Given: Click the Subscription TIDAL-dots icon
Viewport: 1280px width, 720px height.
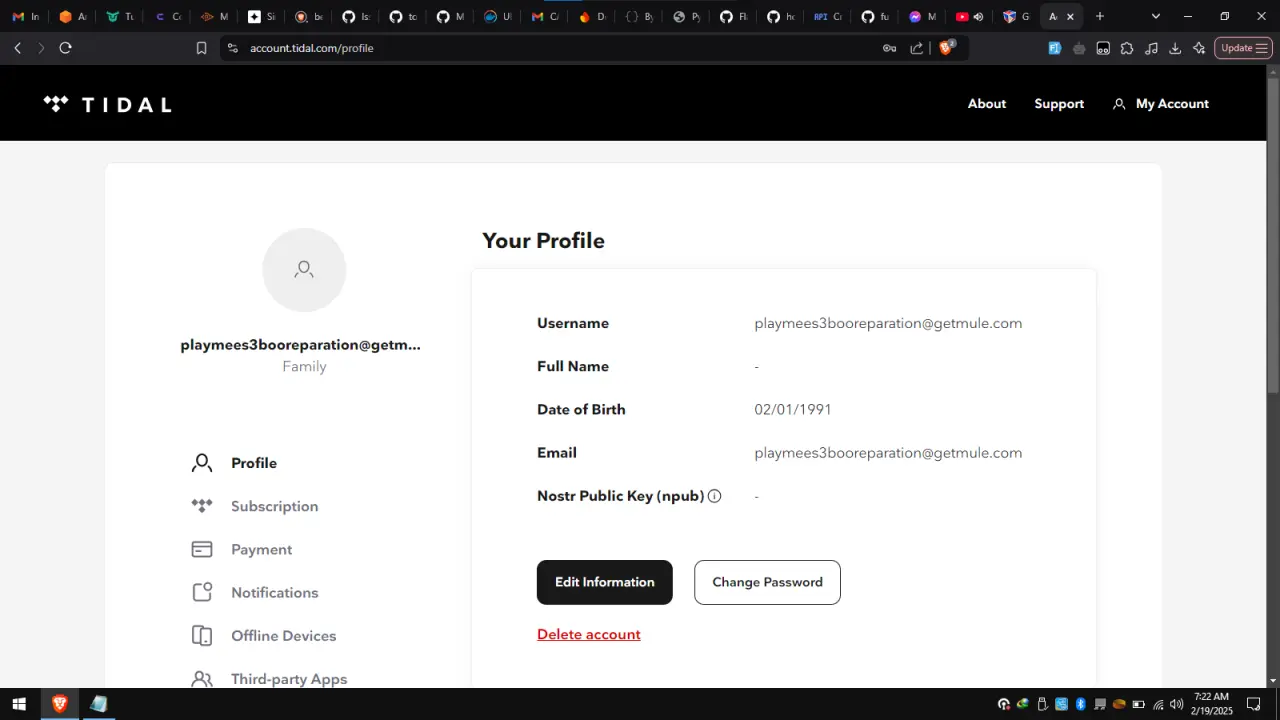Looking at the screenshot, I should click(x=202, y=506).
